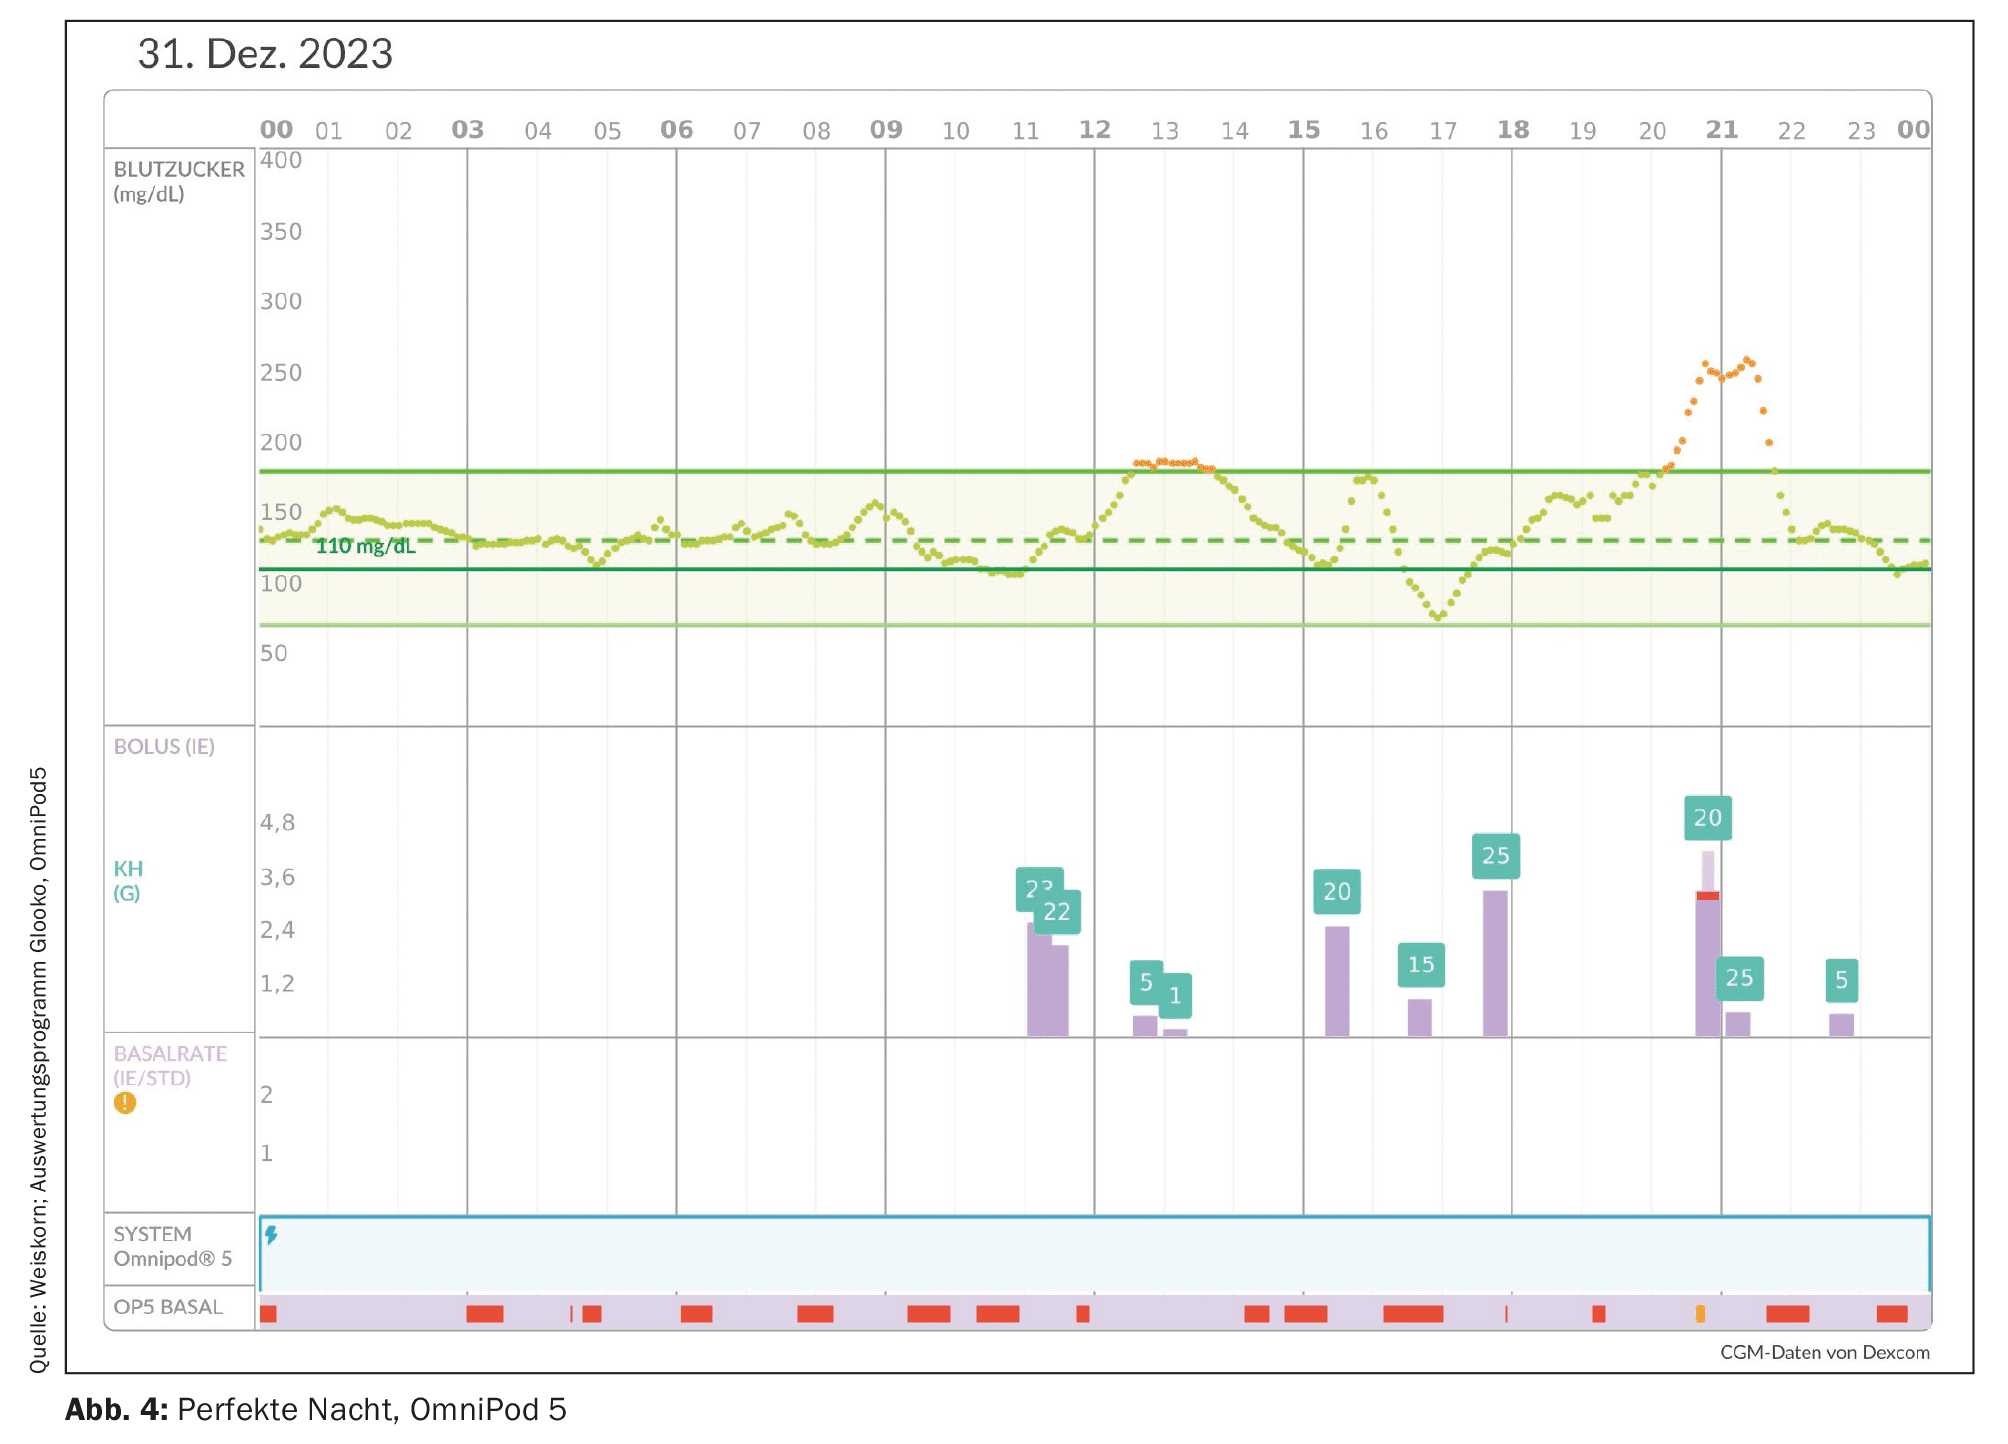Click the 06 hour marker on time axis
Image resolution: width=2008 pixels, height=1444 pixels.
click(676, 130)
